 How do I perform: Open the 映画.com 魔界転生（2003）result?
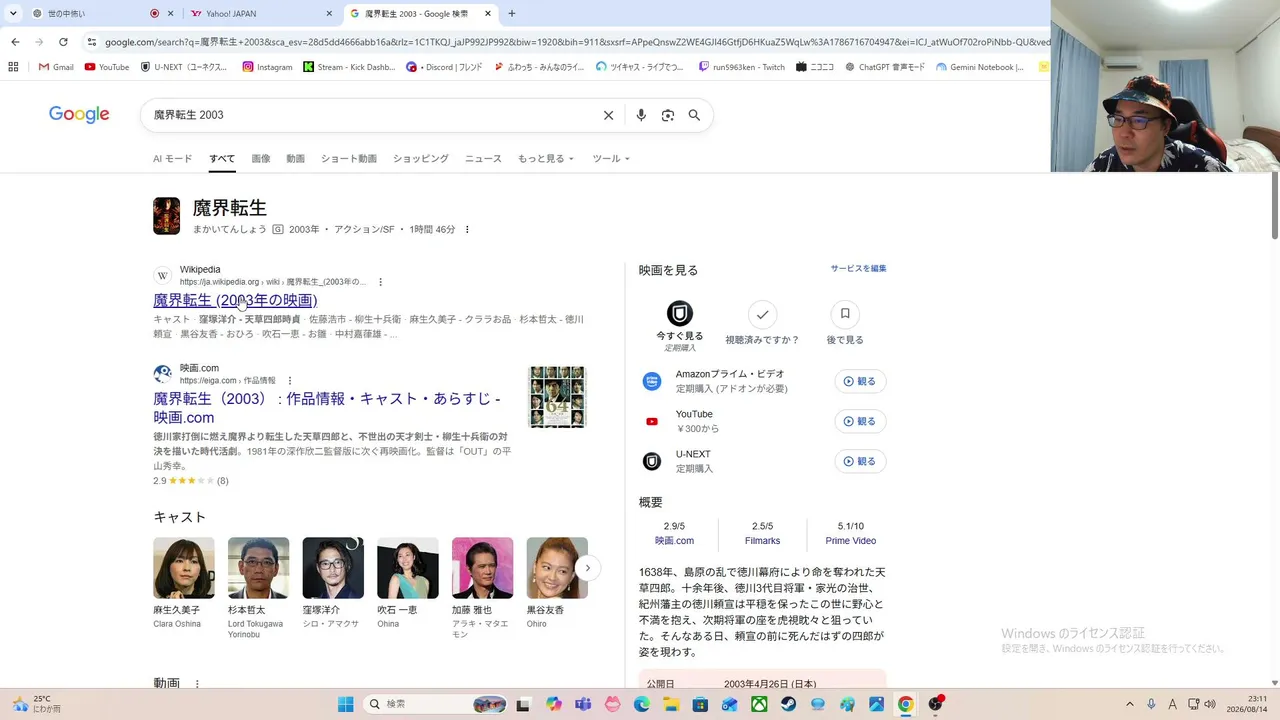(327, 408)
